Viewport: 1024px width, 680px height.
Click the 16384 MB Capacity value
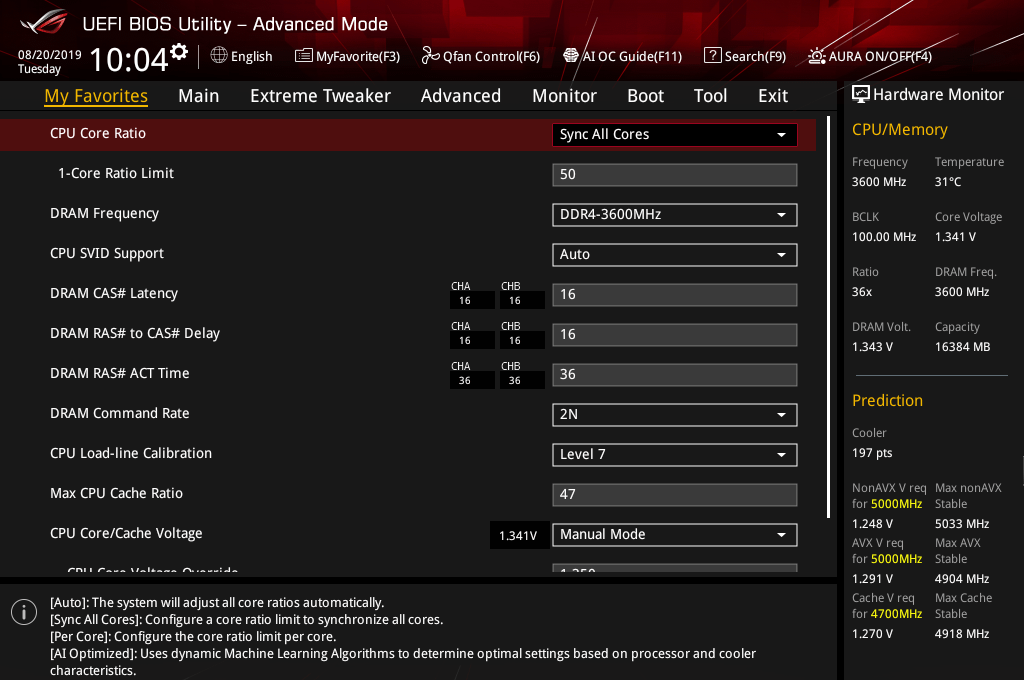pyautogui.click(x=963, y=347)
